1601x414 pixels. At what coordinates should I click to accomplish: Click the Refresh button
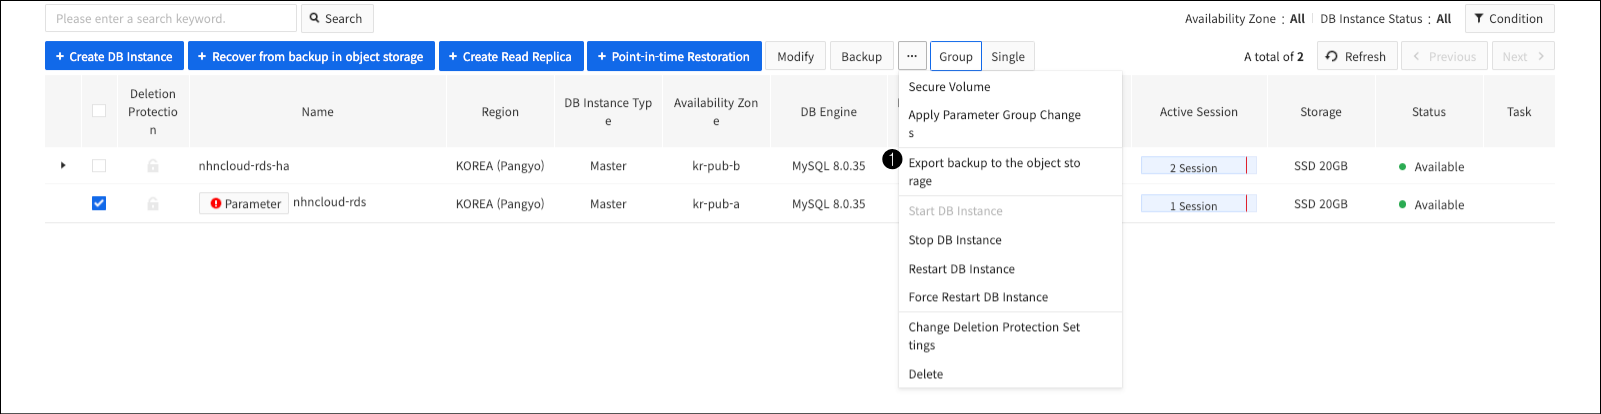[1356, 56]
